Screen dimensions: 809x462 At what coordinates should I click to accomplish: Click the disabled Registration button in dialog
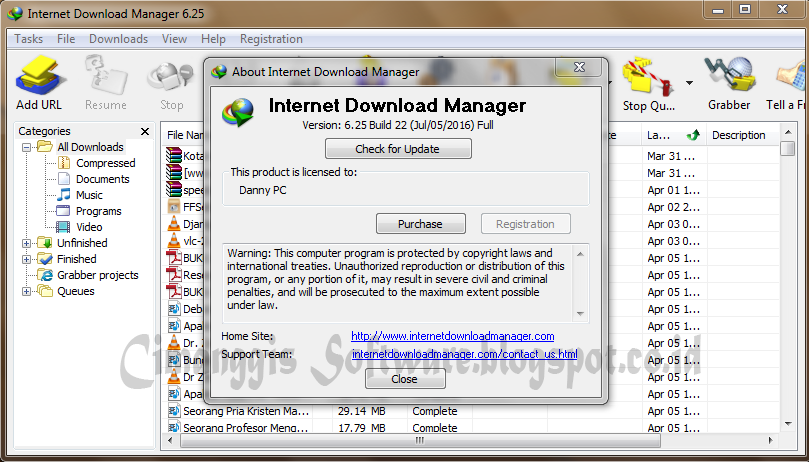525,224
